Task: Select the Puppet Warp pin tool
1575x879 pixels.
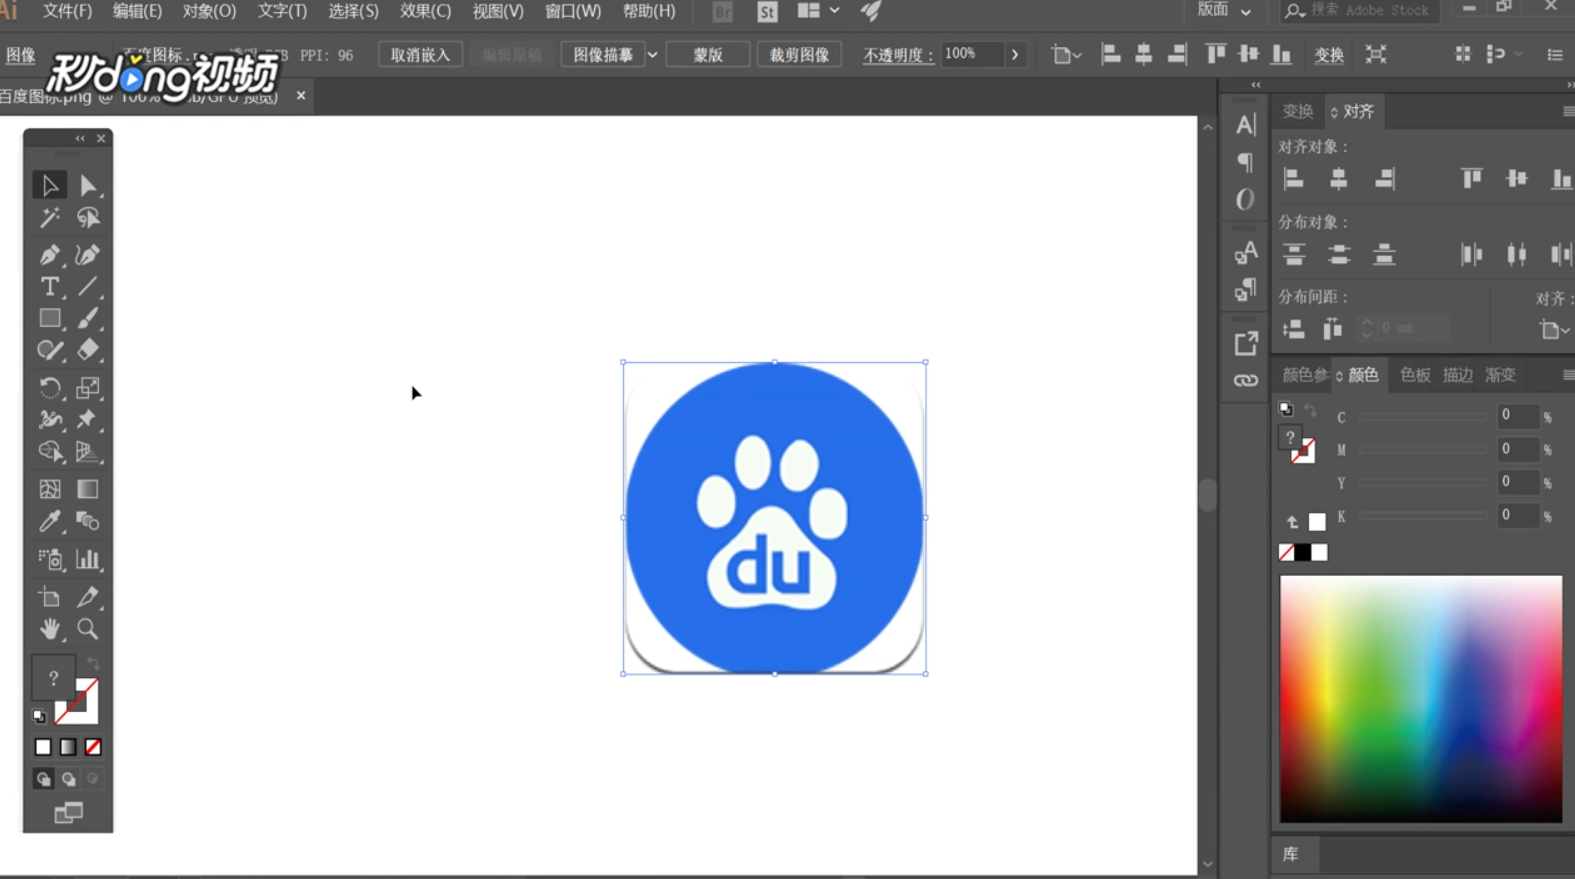Action: [x=88, y=420]
